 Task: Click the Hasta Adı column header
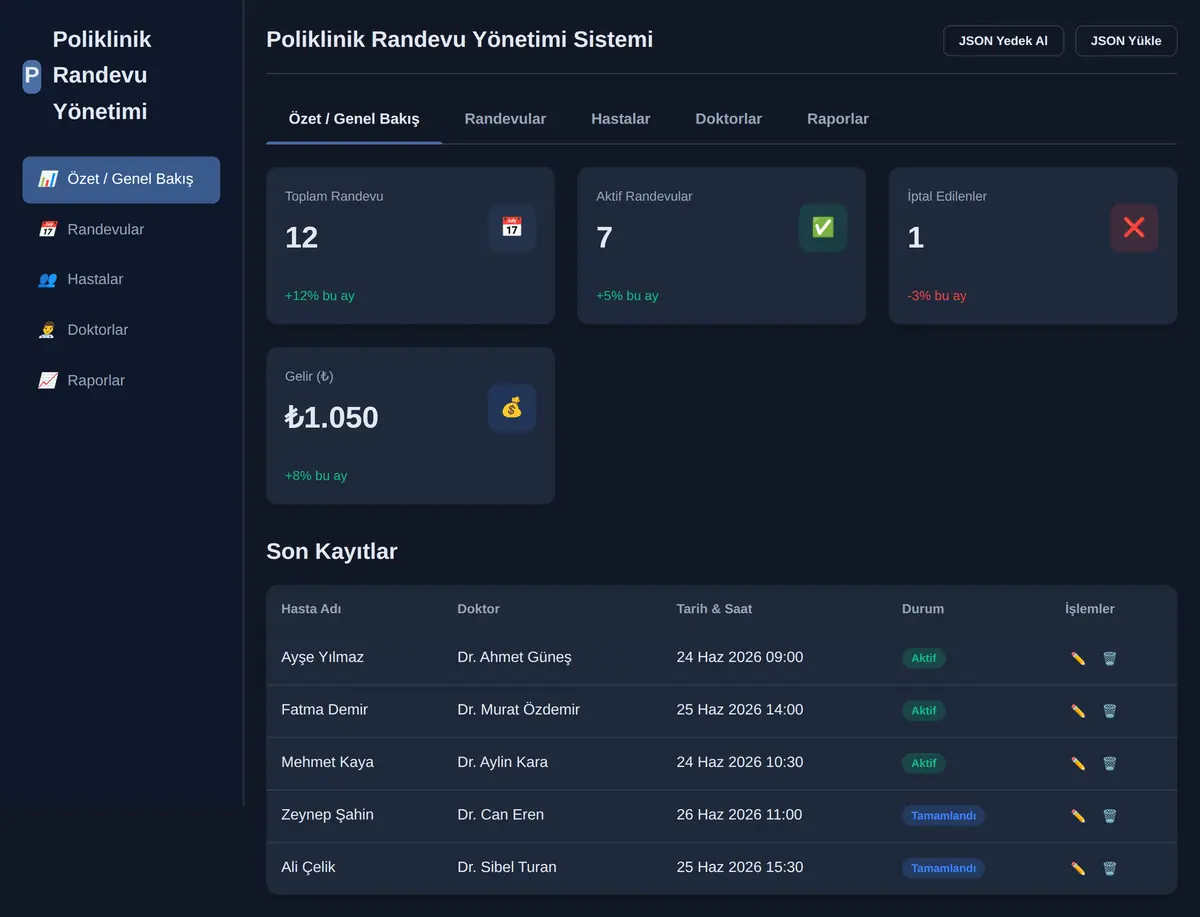point(311,609)
